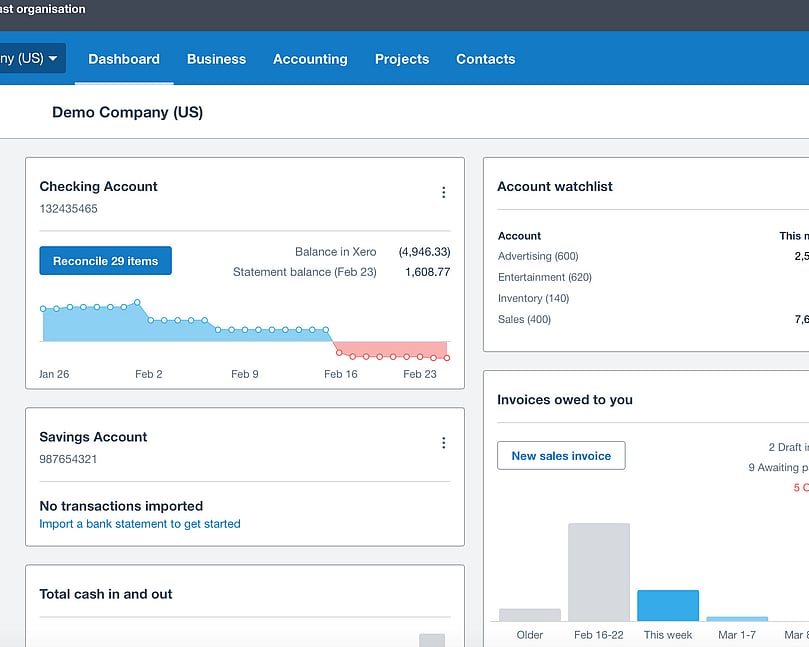Image resolution: width=809 pixels, height=647 pixels.
Task: Click the last red point on balance chart
Action: coord(447,357)
